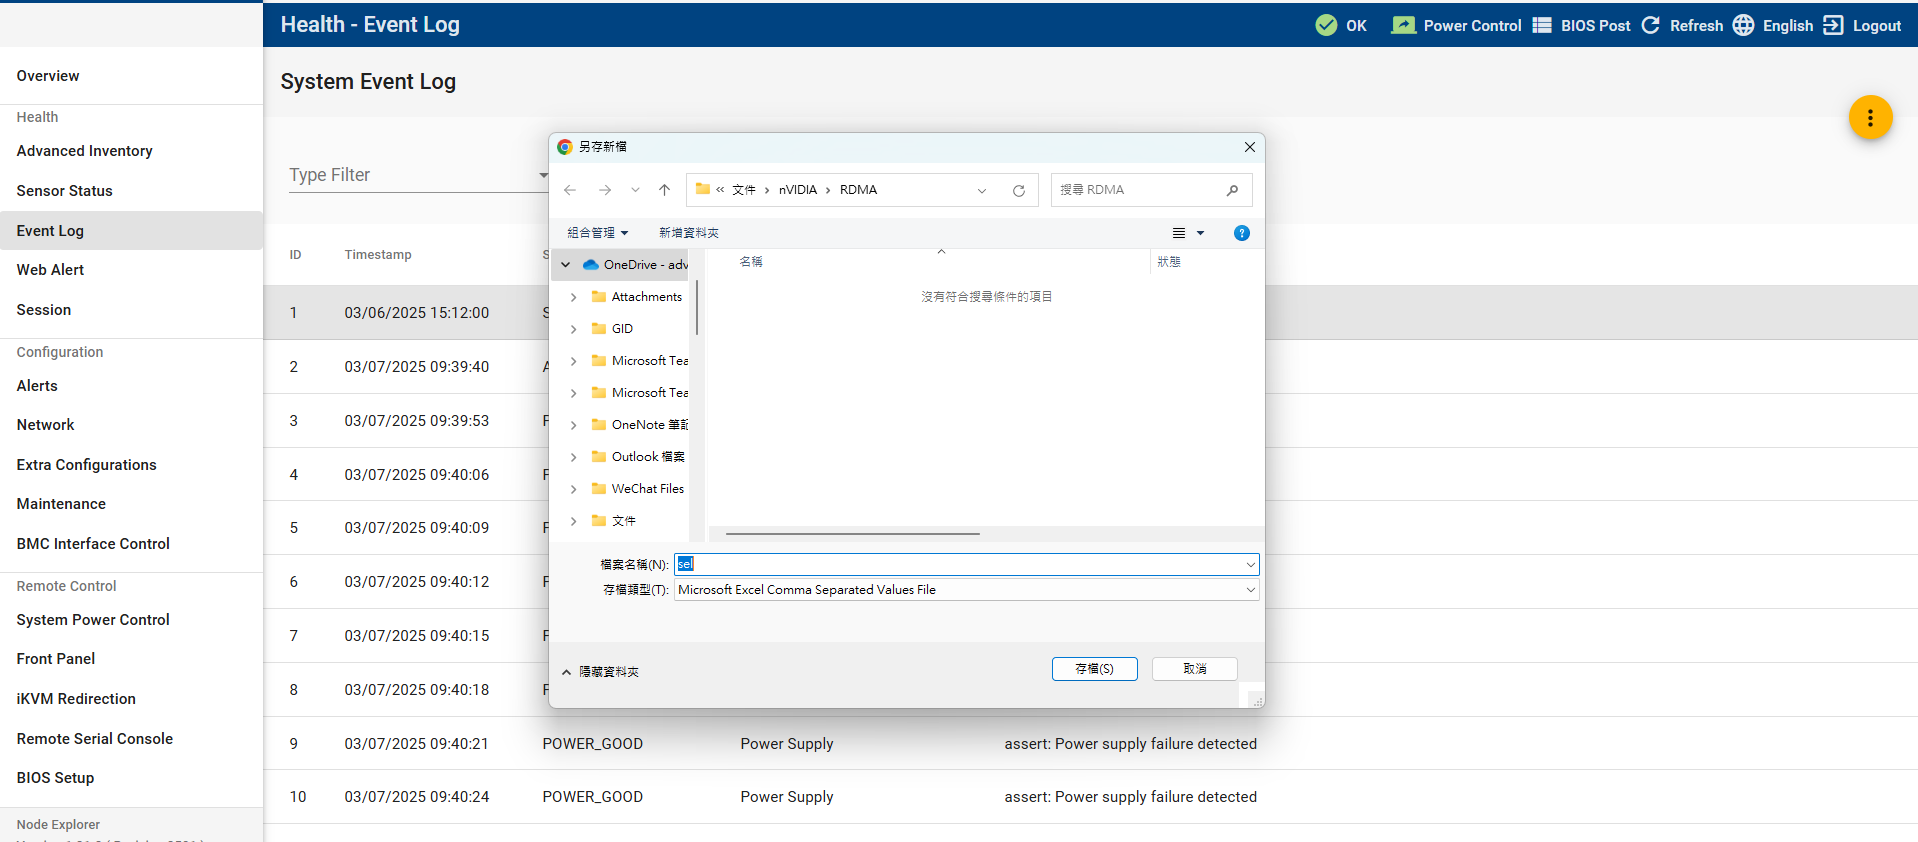Go up one folder level in dialog

(664, 190)
